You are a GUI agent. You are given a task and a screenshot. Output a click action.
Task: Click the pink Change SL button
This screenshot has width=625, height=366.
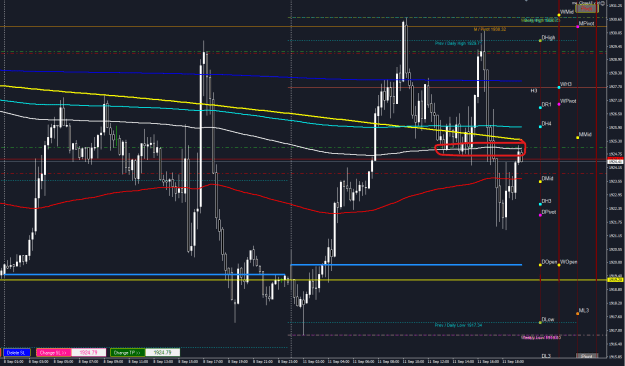click(x=54, y=352)
